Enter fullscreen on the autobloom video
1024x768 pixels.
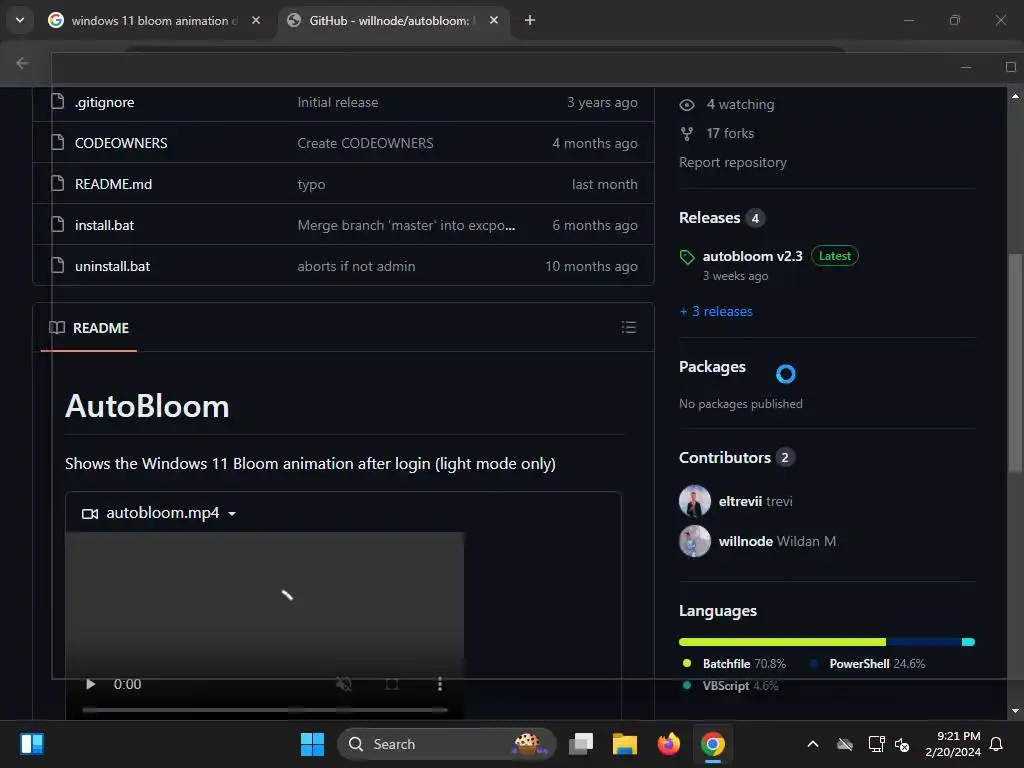(x=392, y=684)
